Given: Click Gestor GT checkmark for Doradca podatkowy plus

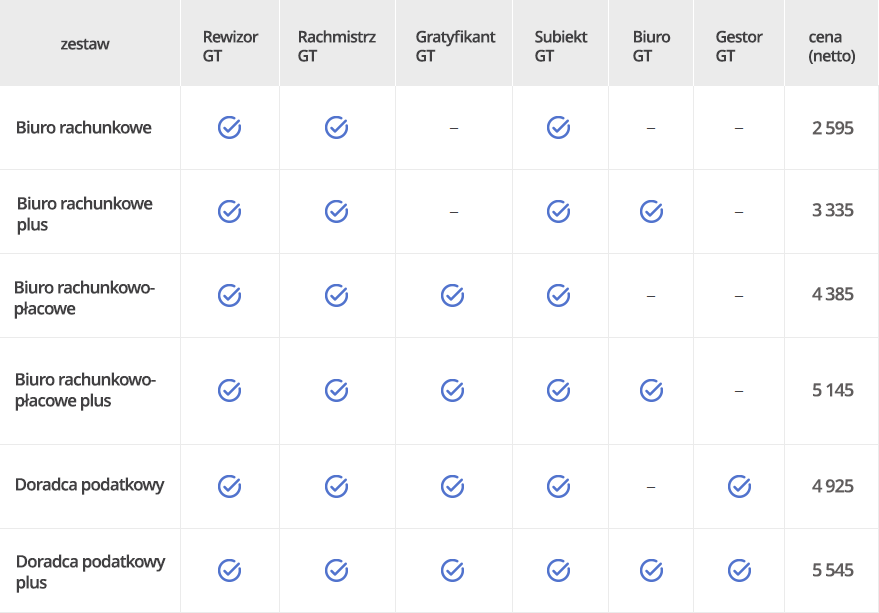Looking at the screenshot, I should coord(739,570).
